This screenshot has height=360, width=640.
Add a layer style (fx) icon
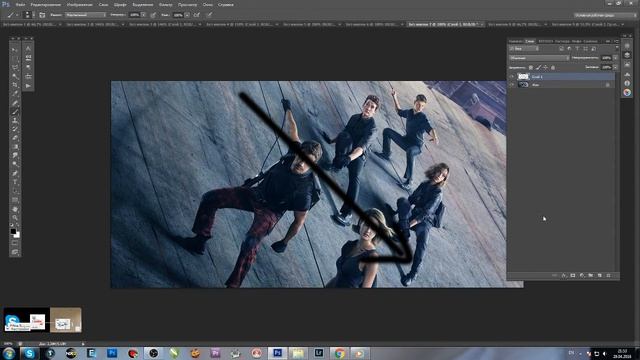click(x=564, y=276)
